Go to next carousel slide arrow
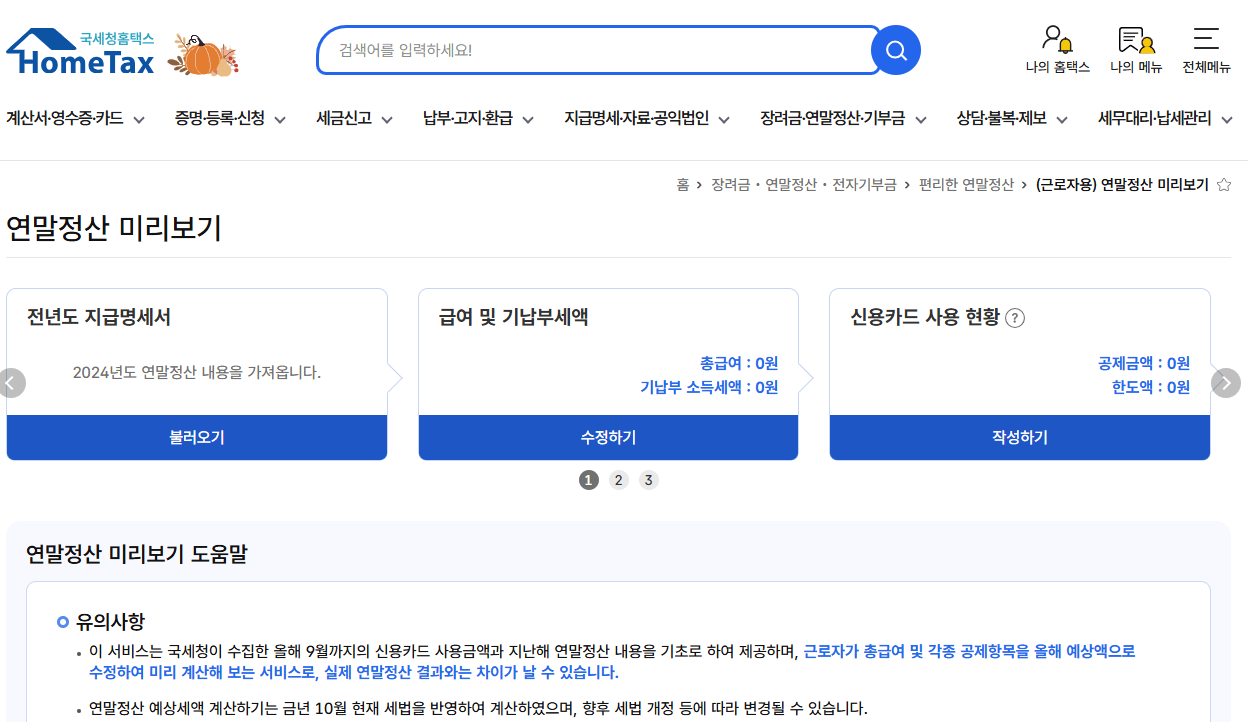The image size is (1248, 722). pyautogui.click(x=1225, y=383)
